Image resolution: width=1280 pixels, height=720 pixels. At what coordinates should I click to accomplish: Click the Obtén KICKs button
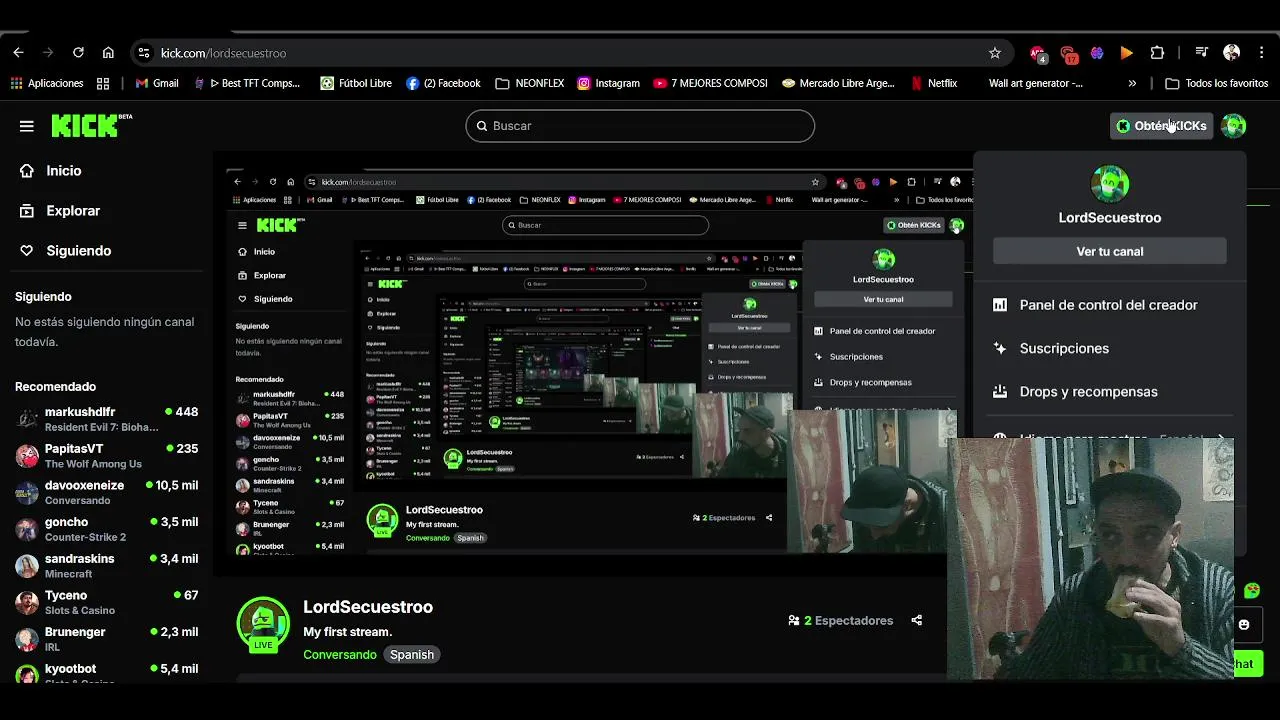point(1161,126)
